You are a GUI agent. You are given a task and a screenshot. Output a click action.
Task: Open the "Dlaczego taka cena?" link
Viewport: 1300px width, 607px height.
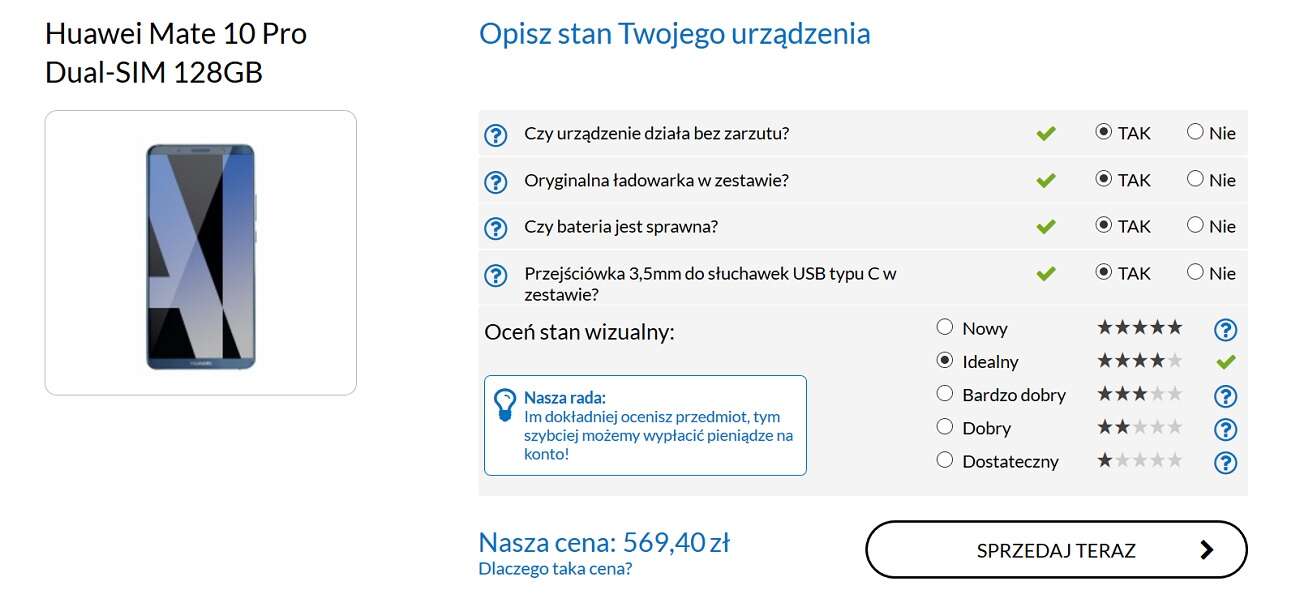[x=553, y=568]
